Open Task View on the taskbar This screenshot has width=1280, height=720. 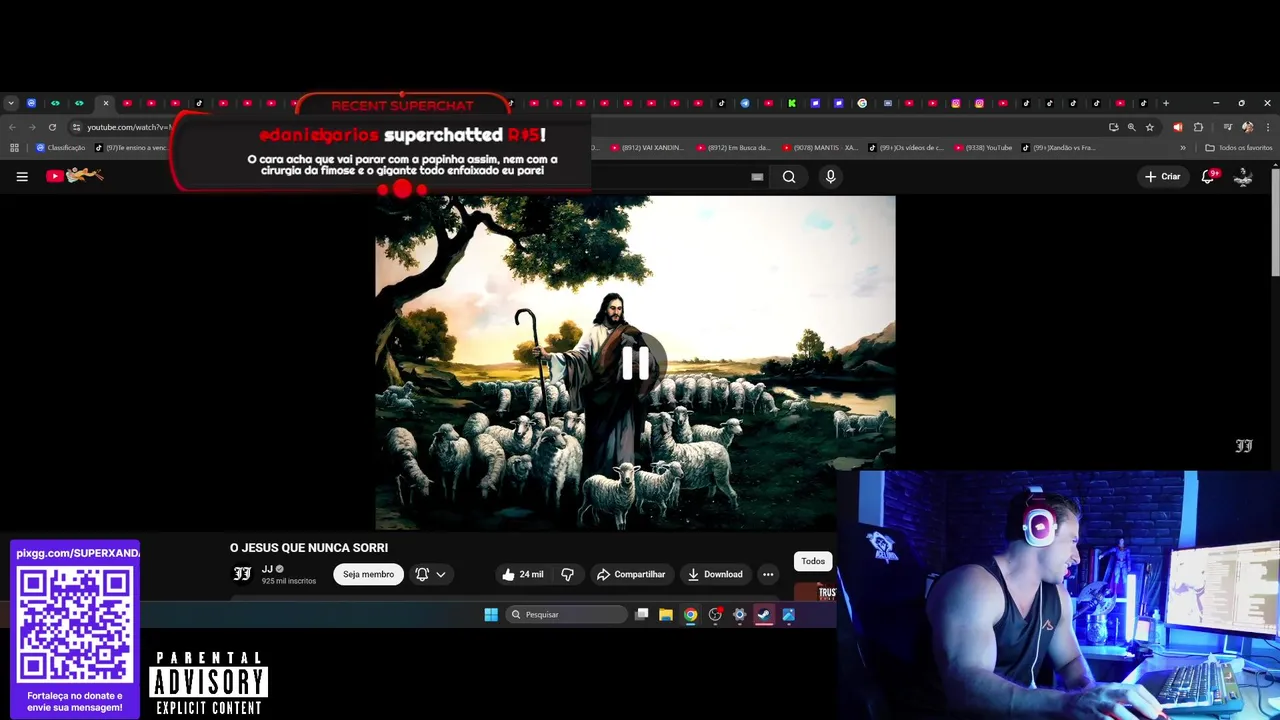pyautogui.click(x=642, y=615)
